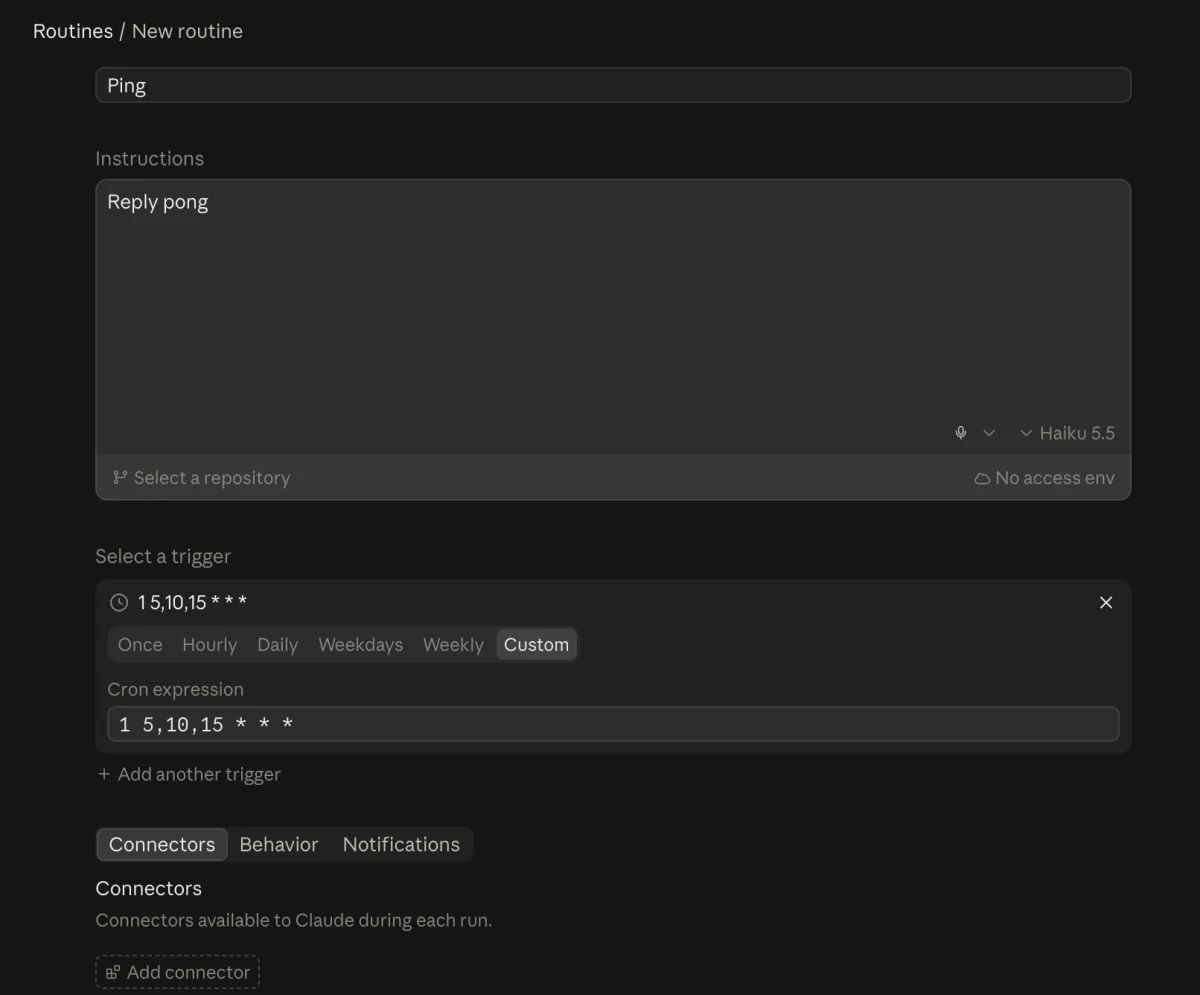The height and width of the screenshot is (995, 1200).
Task: Switch to the Notifications tab
Action: point(401,845)
